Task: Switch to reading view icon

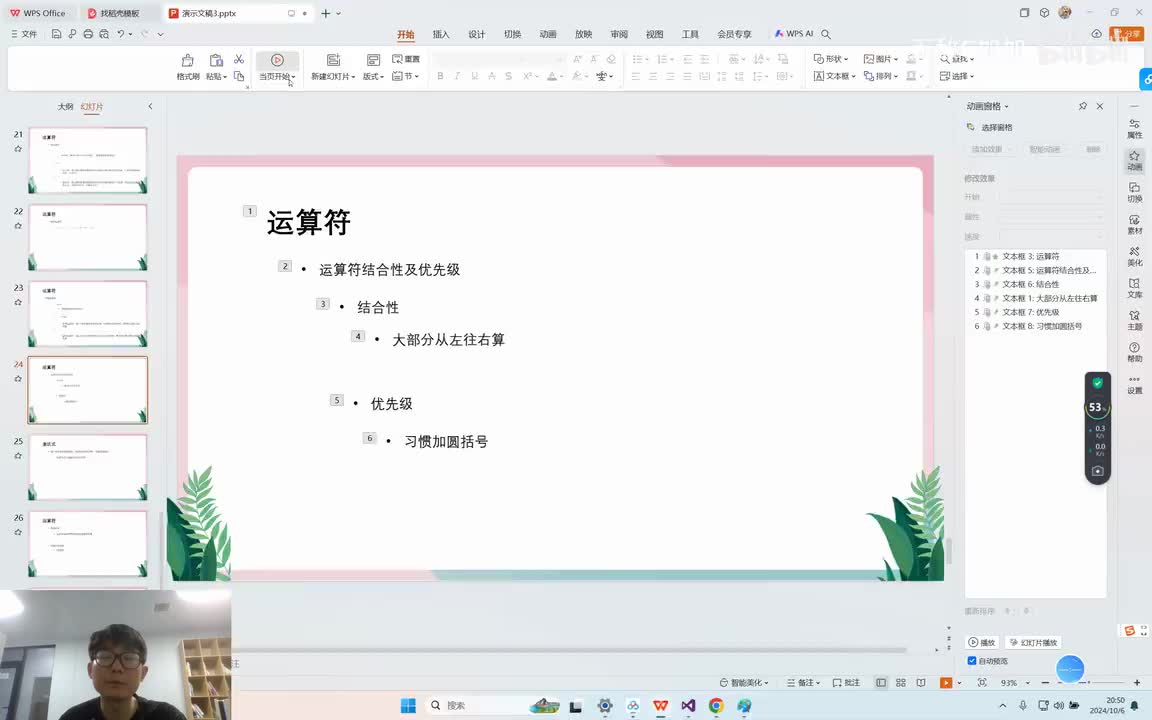Action: coord(921,683)
